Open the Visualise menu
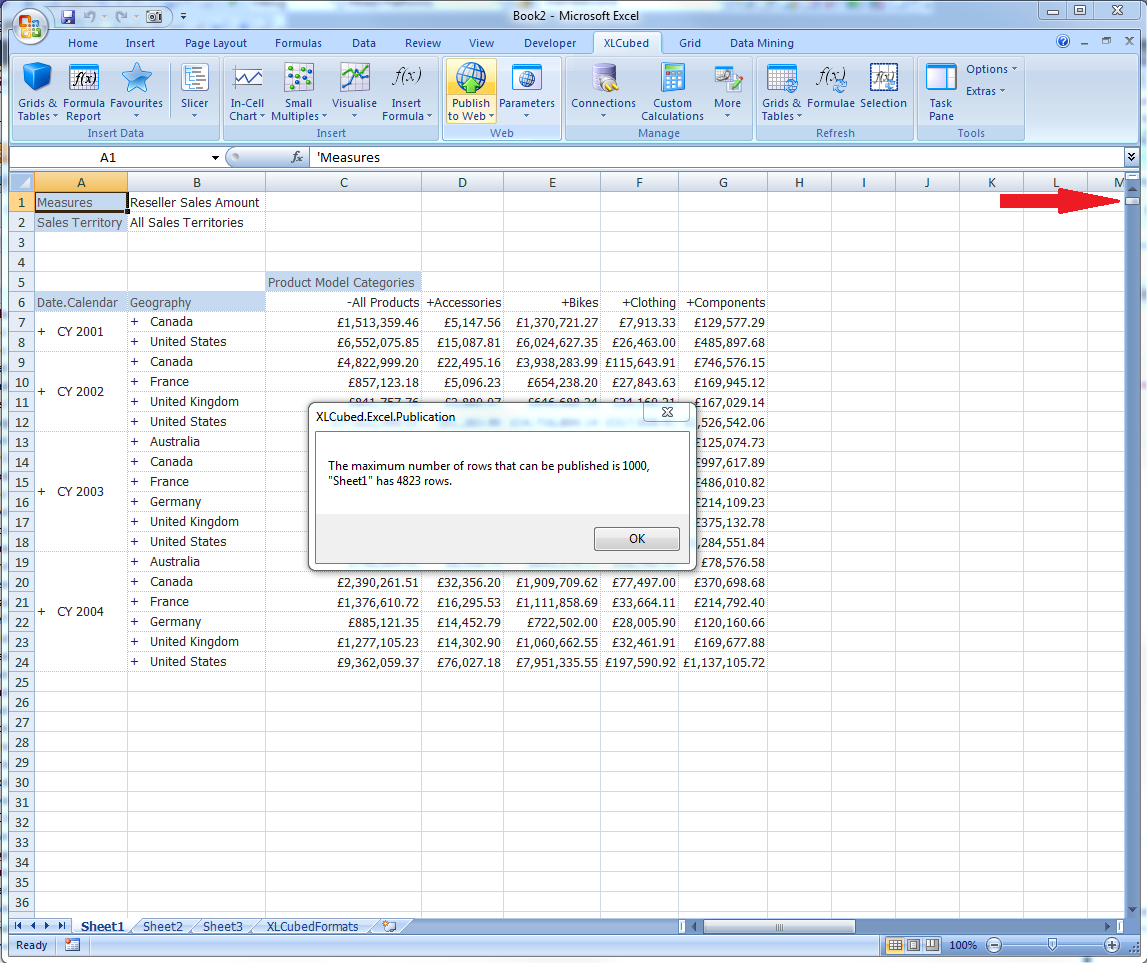This screenshot has height=963, width=1147. point(354,91)
